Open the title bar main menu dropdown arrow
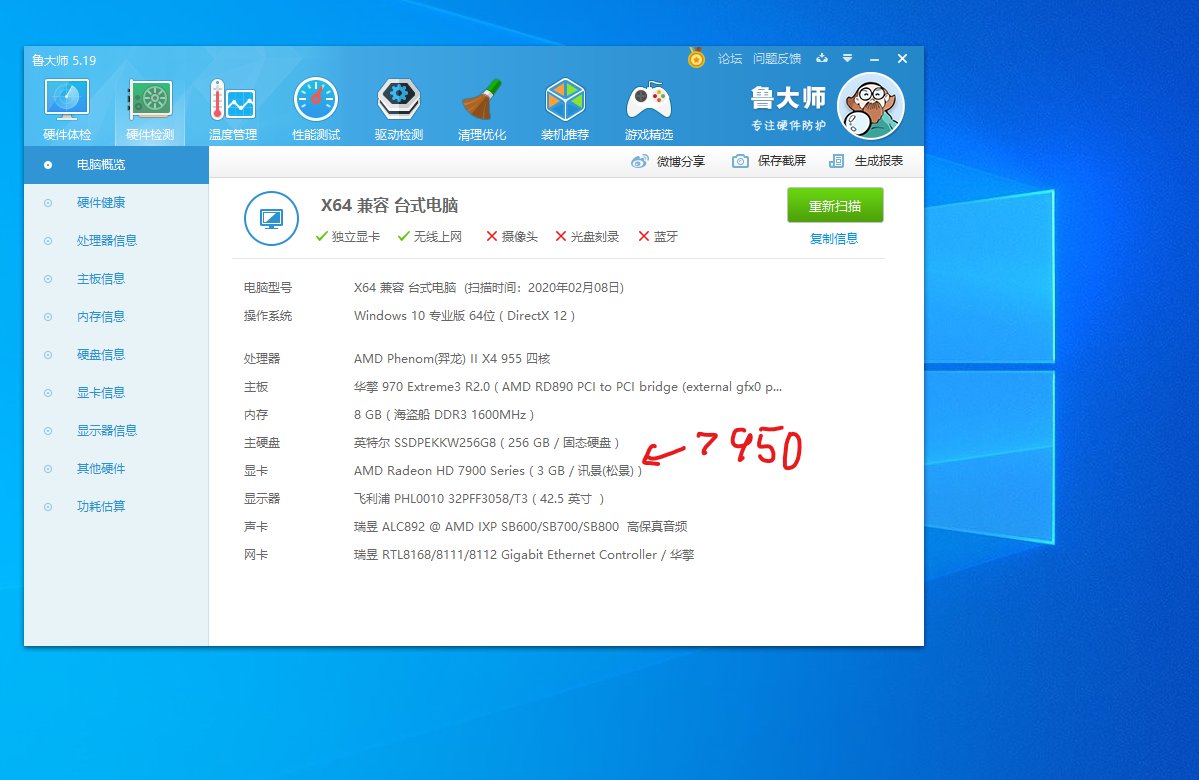 point(847,58)
